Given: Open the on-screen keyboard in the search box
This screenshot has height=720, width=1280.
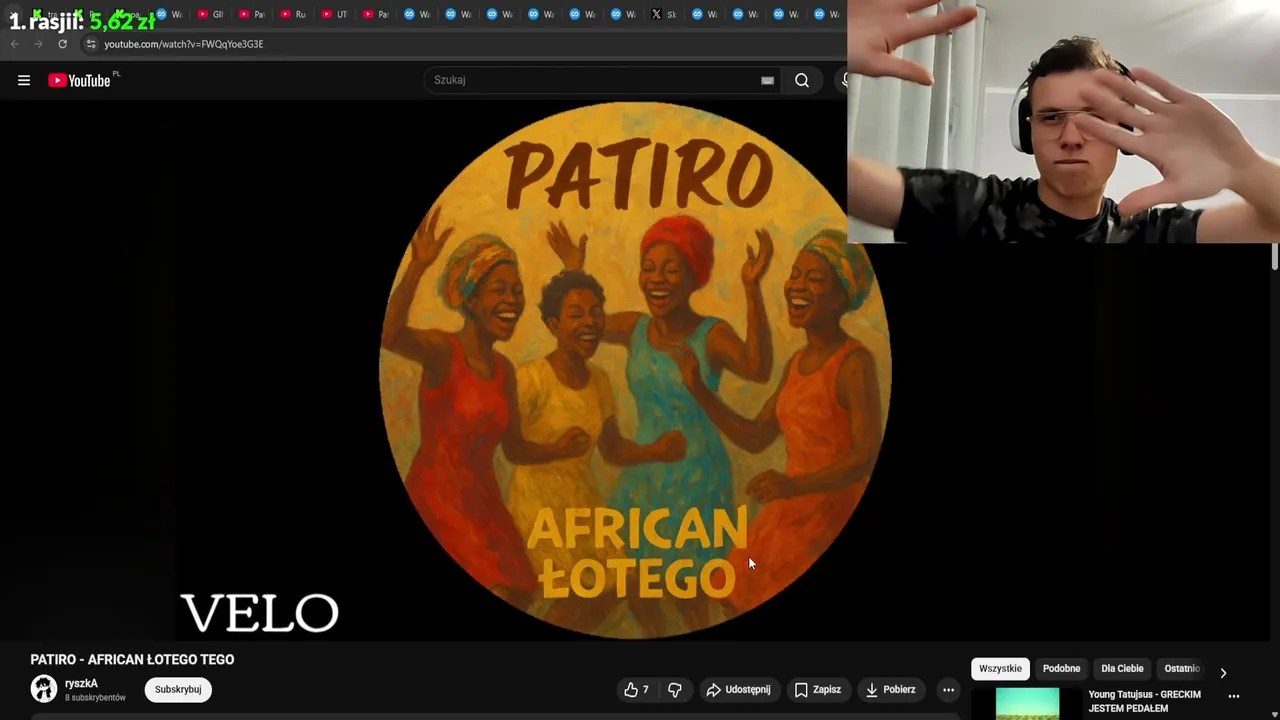Looking at the screenshot, I should click(x=767, y=80).
